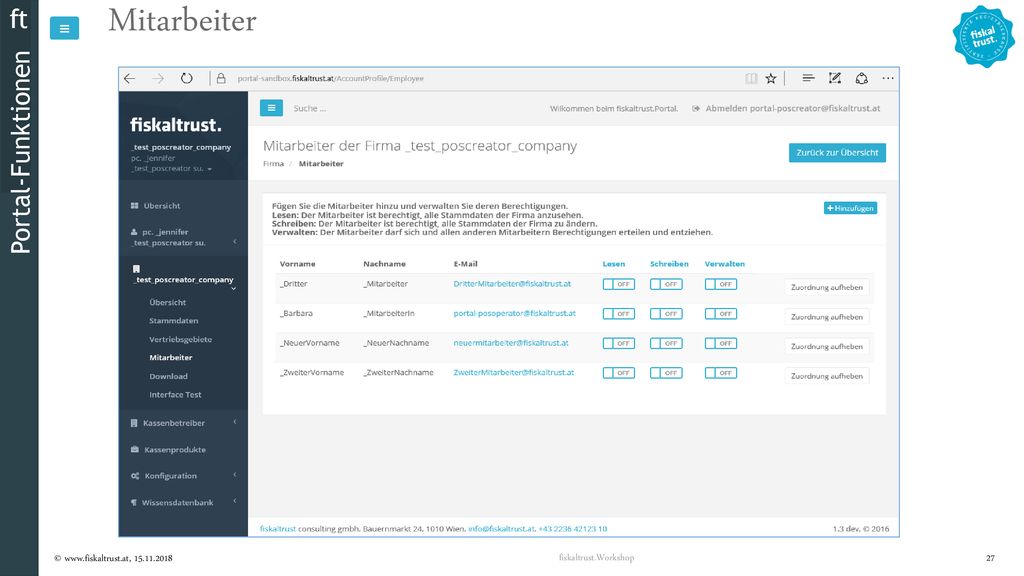Click the Konfiguration gears icon
Image resolution: width=1024 pixels, height=576 pixels.
(x=135, y=476)
